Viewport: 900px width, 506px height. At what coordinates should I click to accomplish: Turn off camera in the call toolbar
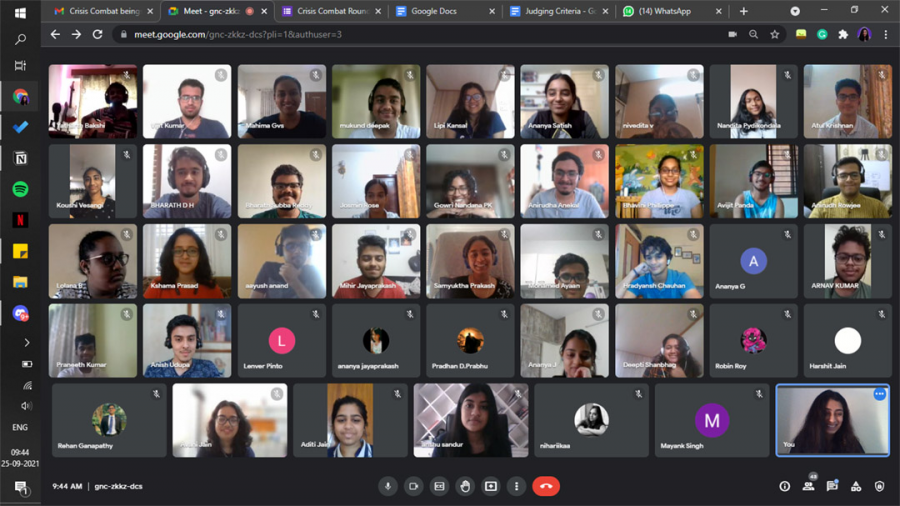pos(413,486)
